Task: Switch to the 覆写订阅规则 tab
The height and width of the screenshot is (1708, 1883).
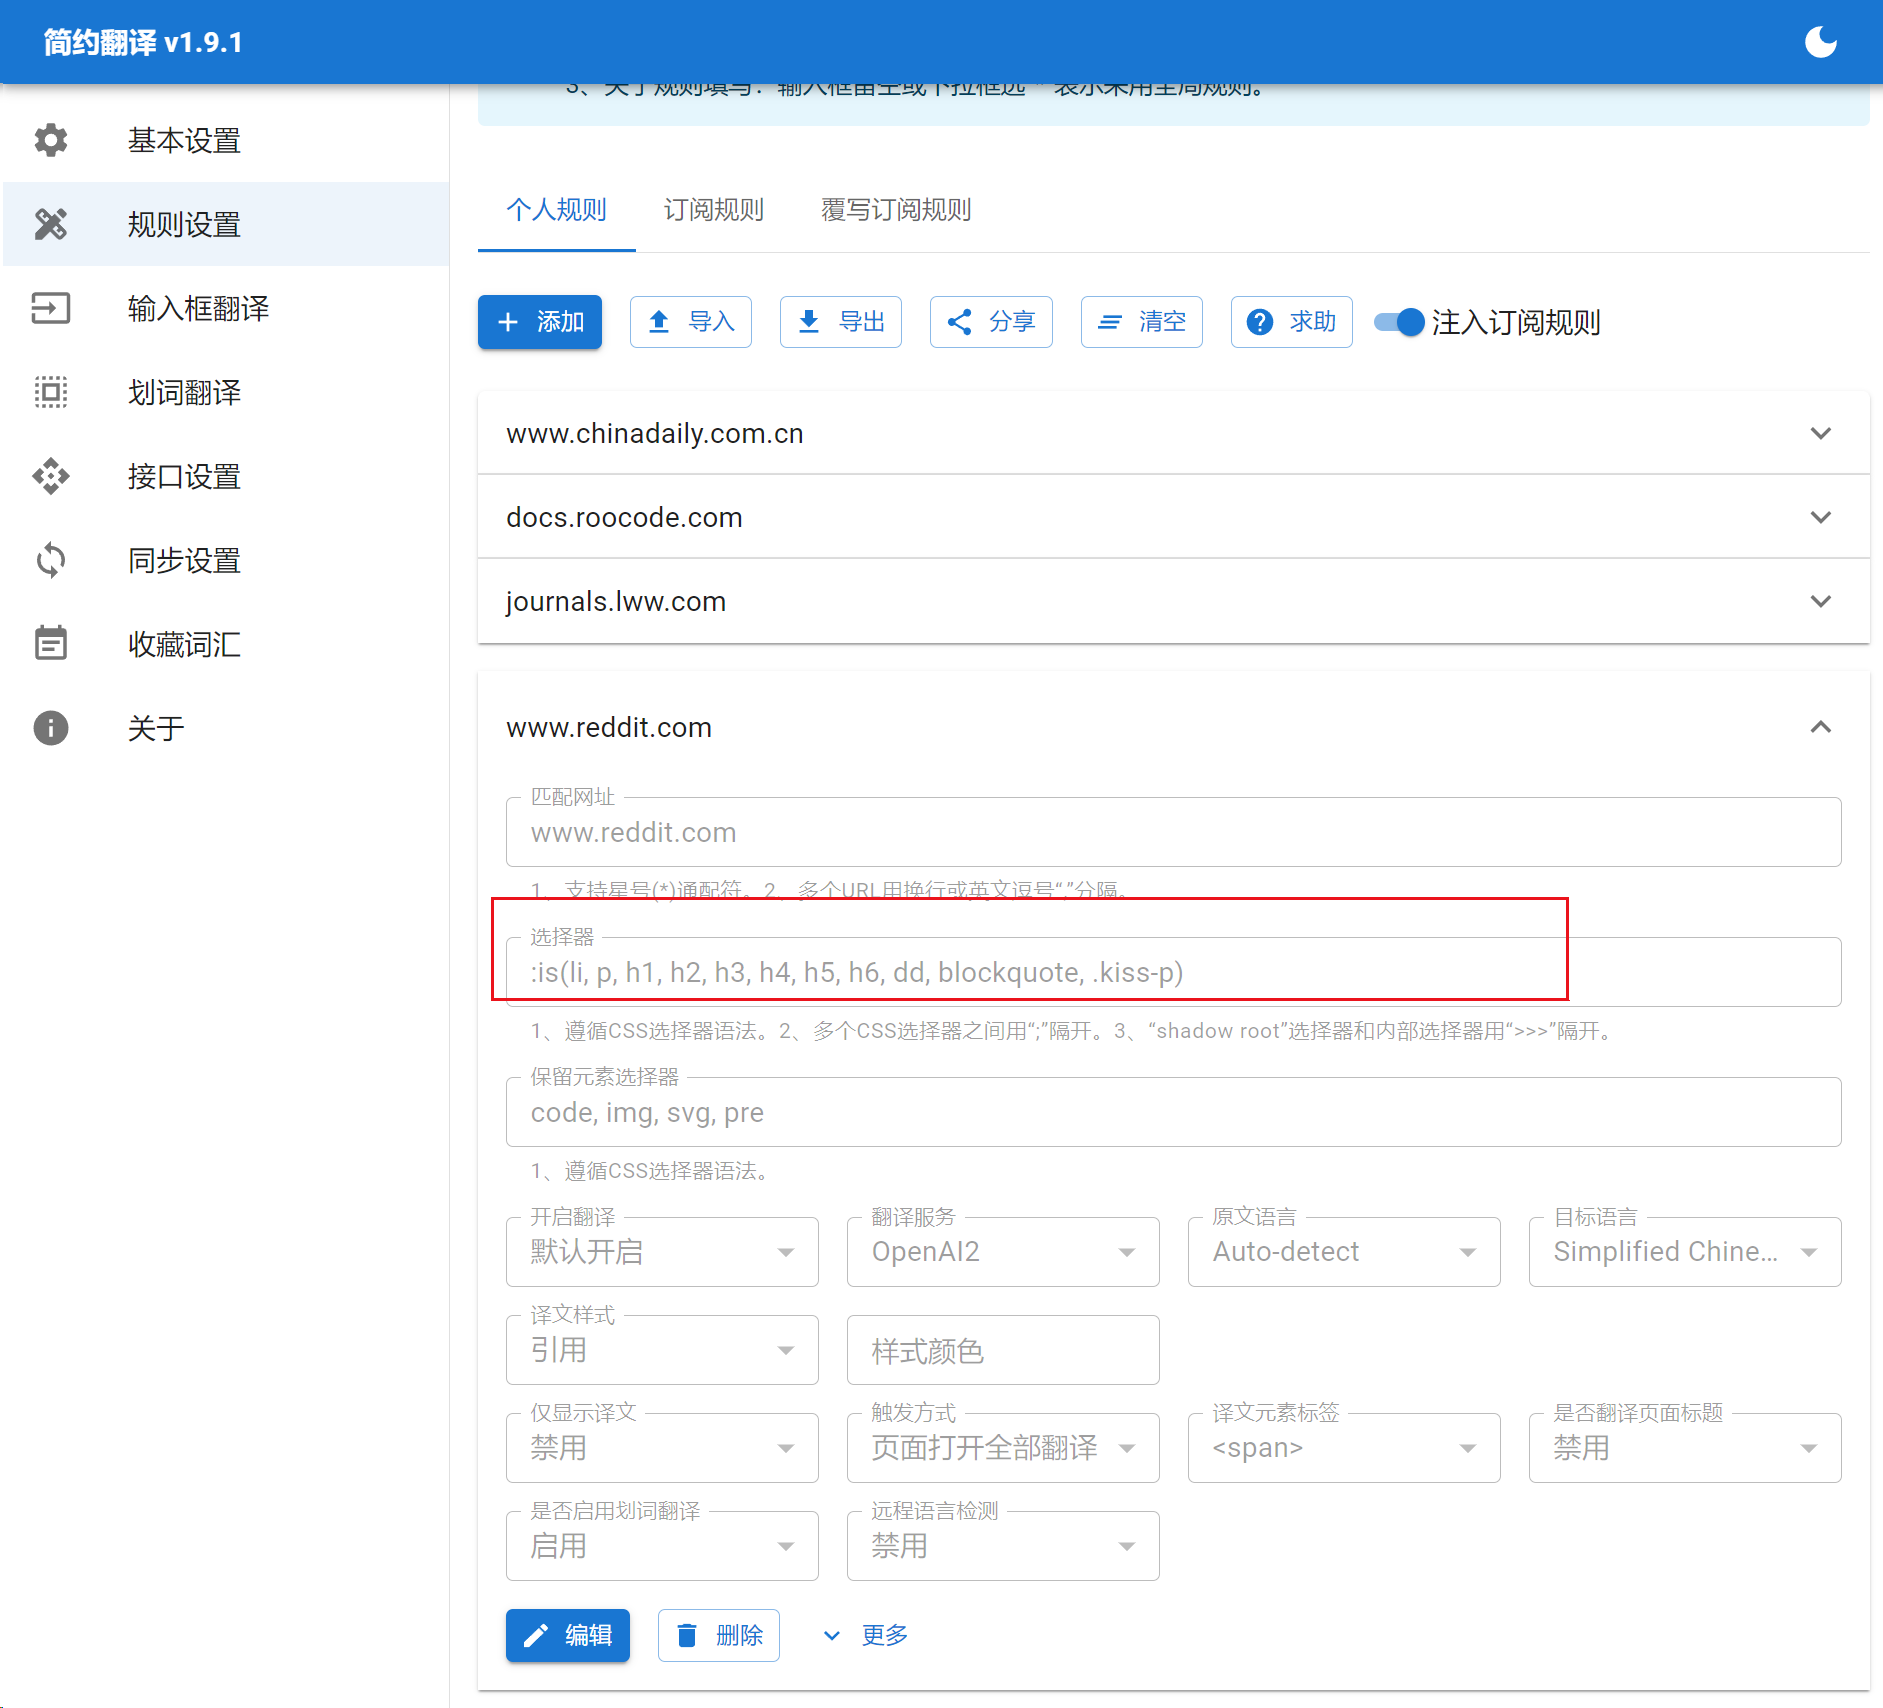Action: pos(895,210)
